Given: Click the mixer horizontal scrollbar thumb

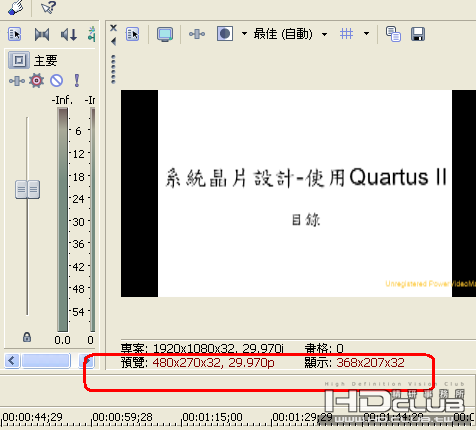Looking at the screenshot, I should tap(46, 361).
